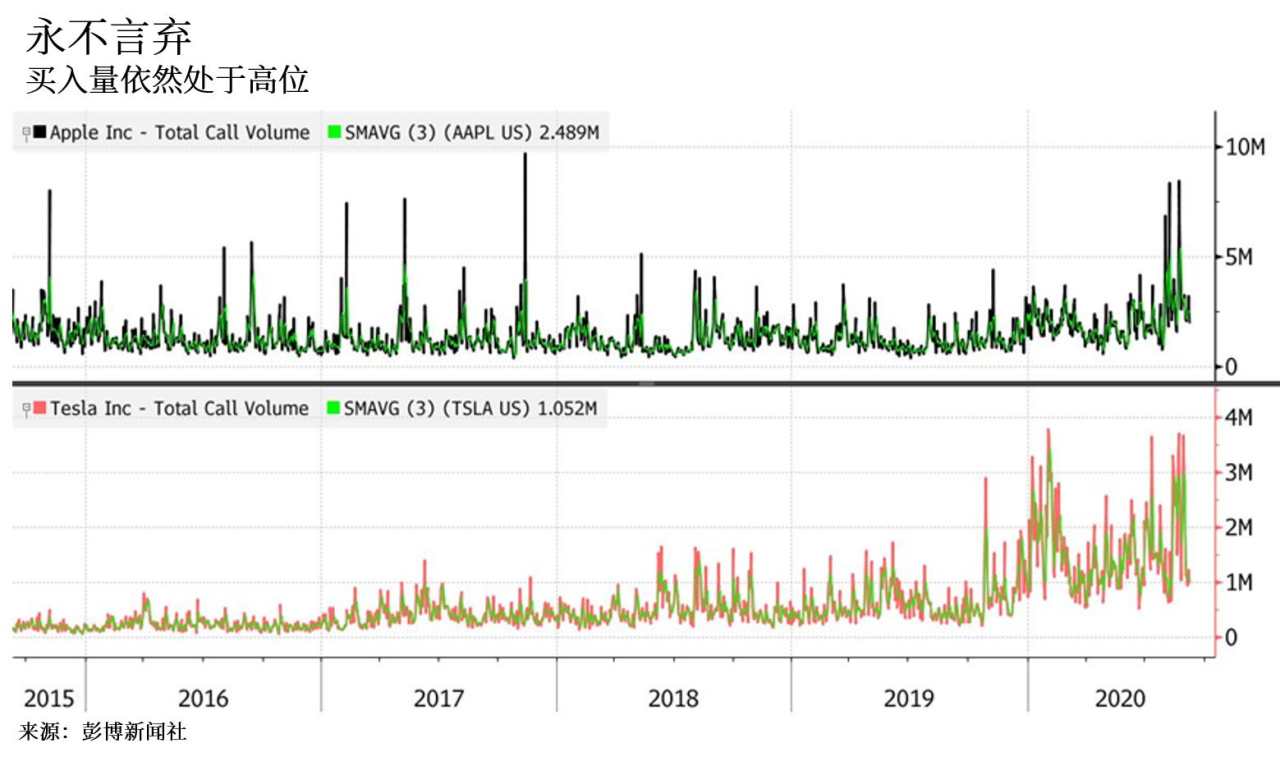Click the "Apple Inc - Total Call Volume" legend label
This screenshot has width=1280, height=757.
180,132
